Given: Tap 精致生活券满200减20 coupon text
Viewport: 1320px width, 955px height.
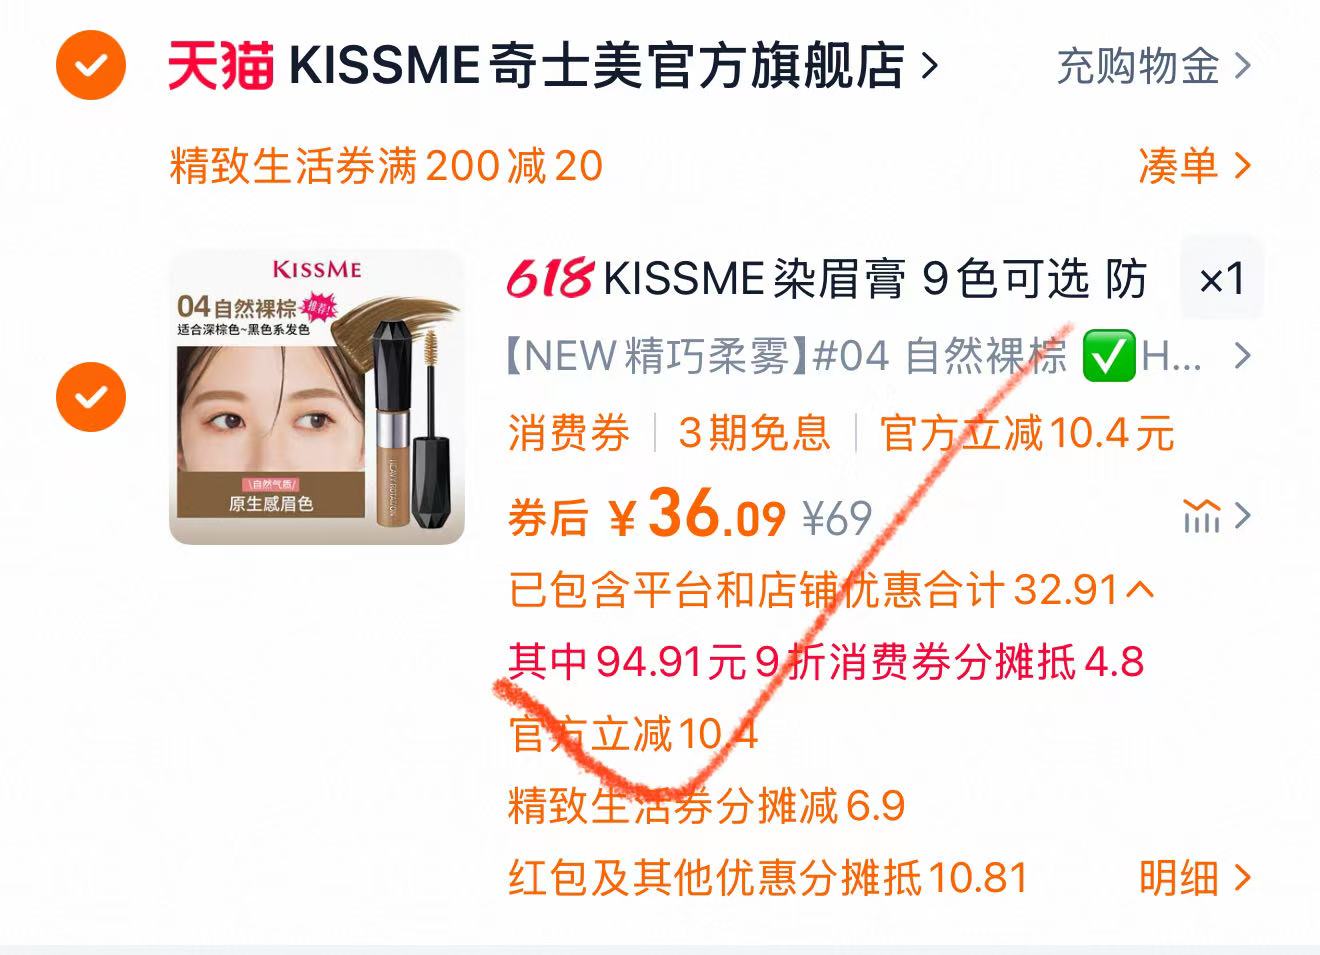Looking at the screenshot, I should pos(386,166).
